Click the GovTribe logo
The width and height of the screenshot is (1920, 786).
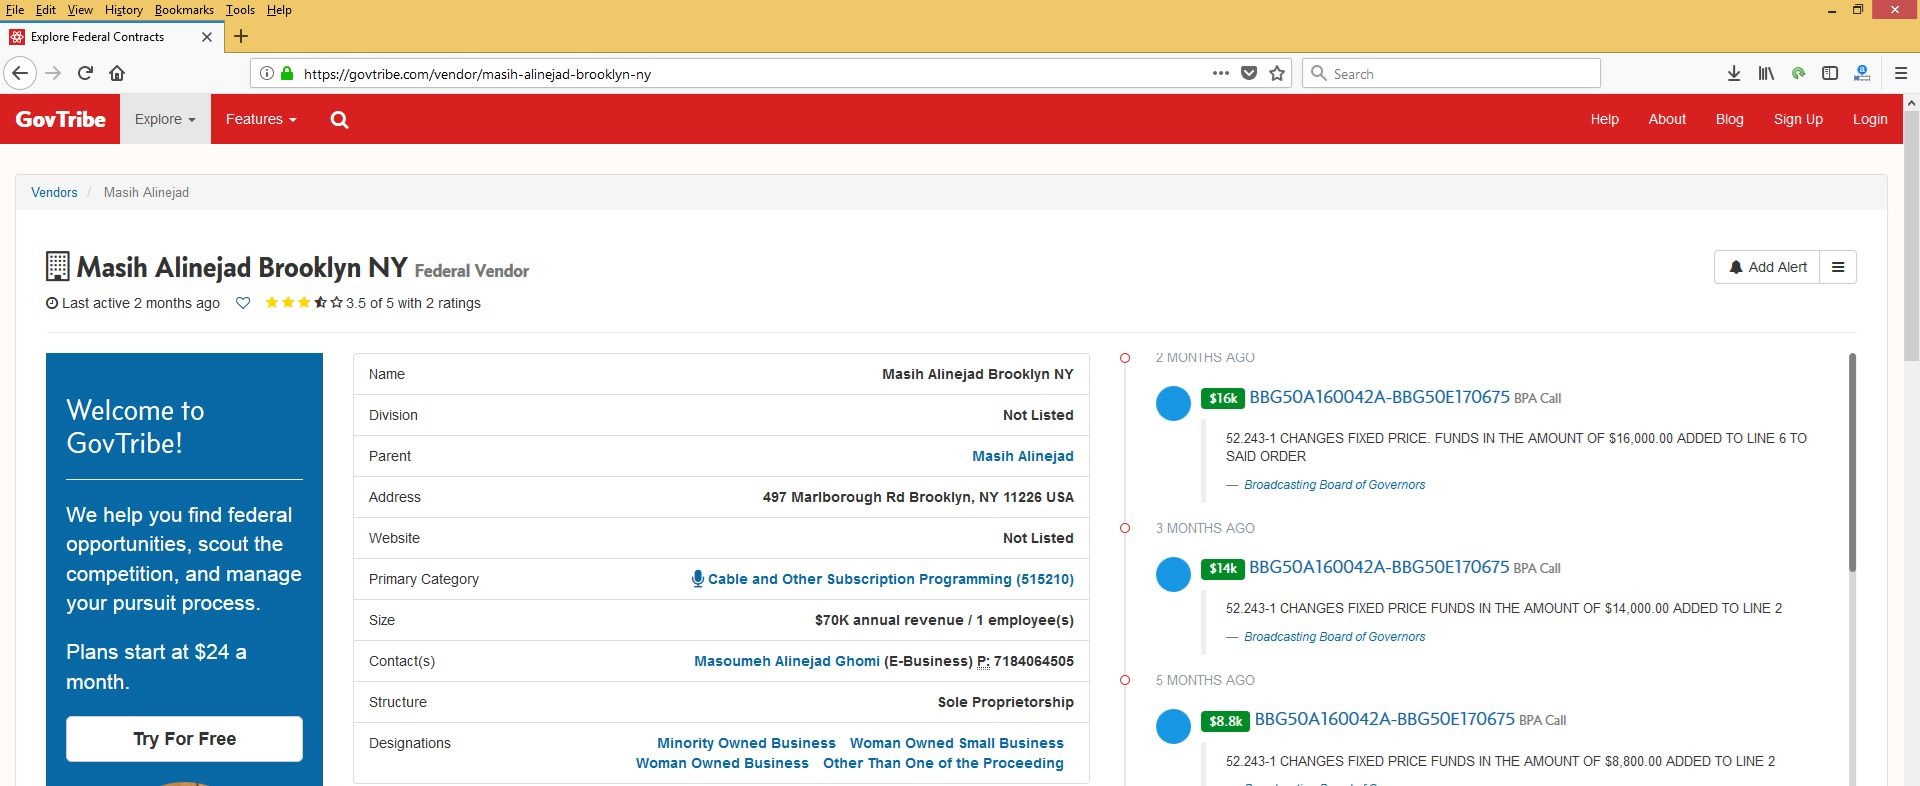(x=60, y=119)
